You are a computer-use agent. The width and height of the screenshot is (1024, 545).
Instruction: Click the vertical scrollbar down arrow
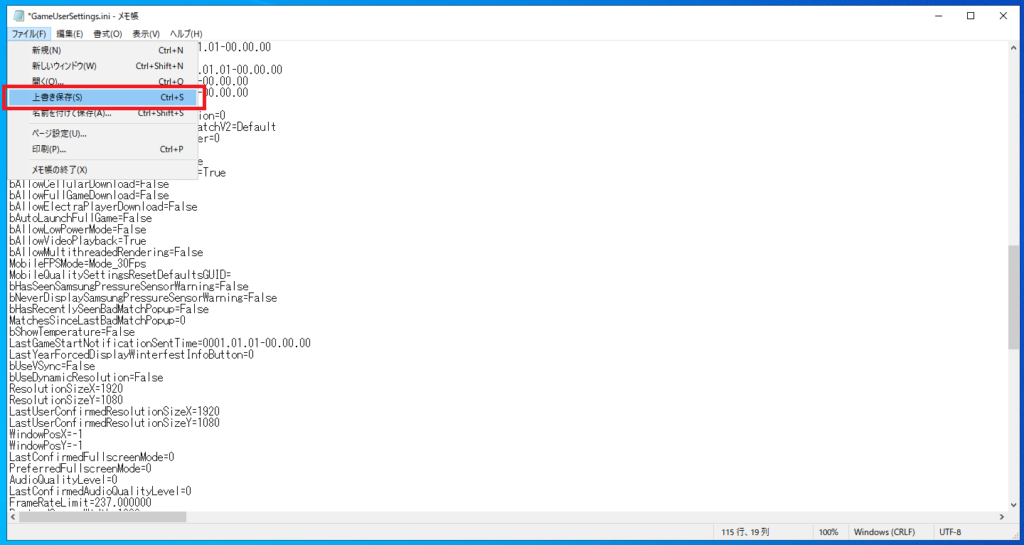(1012, 505)
